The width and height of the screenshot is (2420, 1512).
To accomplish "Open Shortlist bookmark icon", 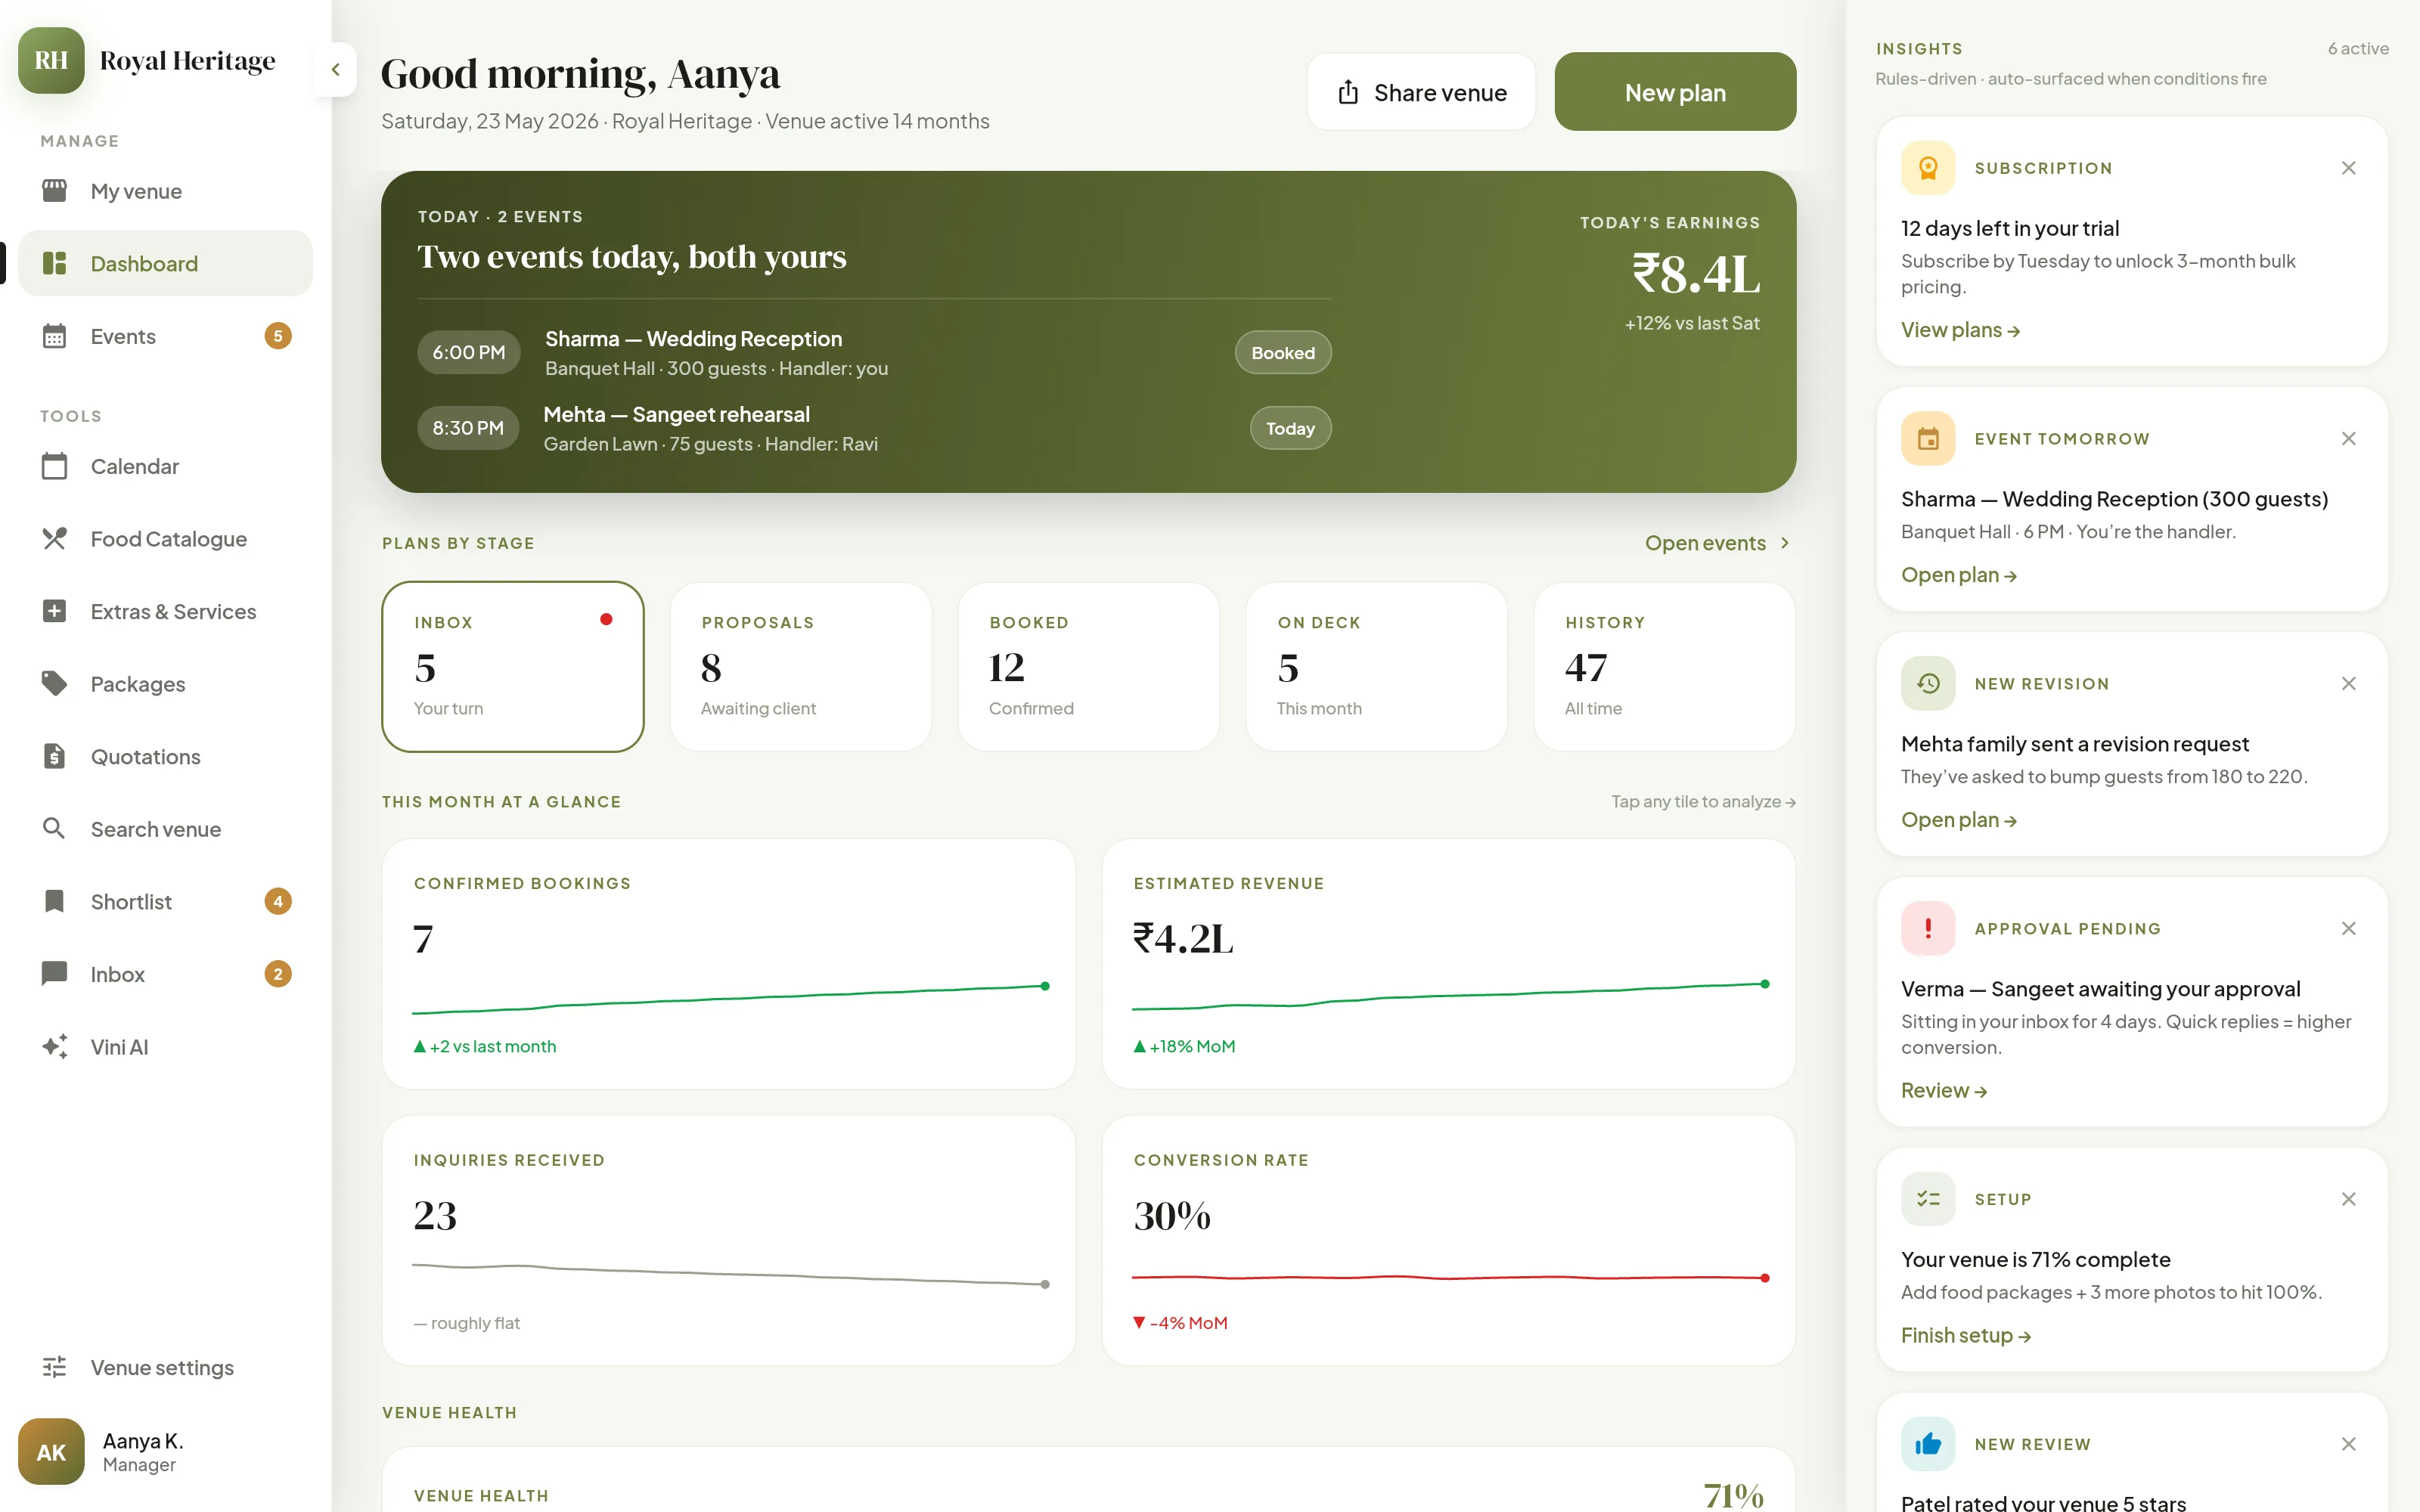I will point(54,901).
